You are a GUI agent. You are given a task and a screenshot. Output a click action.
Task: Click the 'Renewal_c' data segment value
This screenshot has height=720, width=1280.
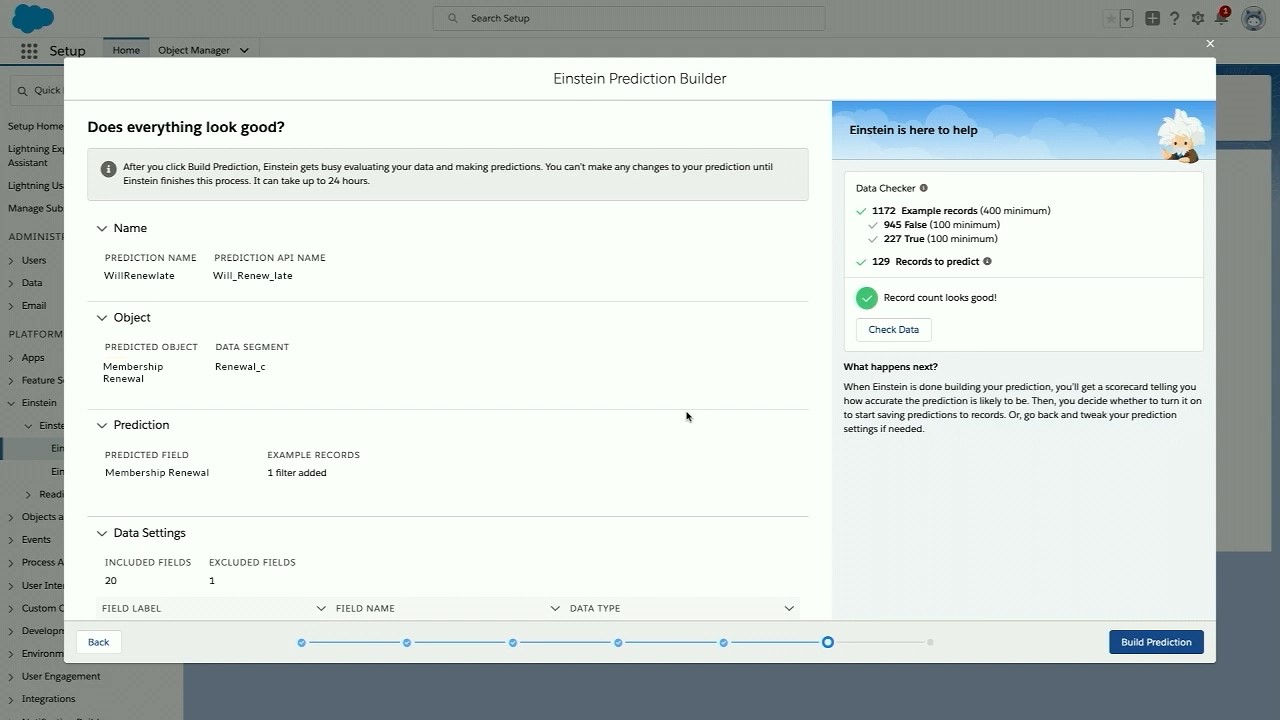pyautogui.click(x=240, y=367)
